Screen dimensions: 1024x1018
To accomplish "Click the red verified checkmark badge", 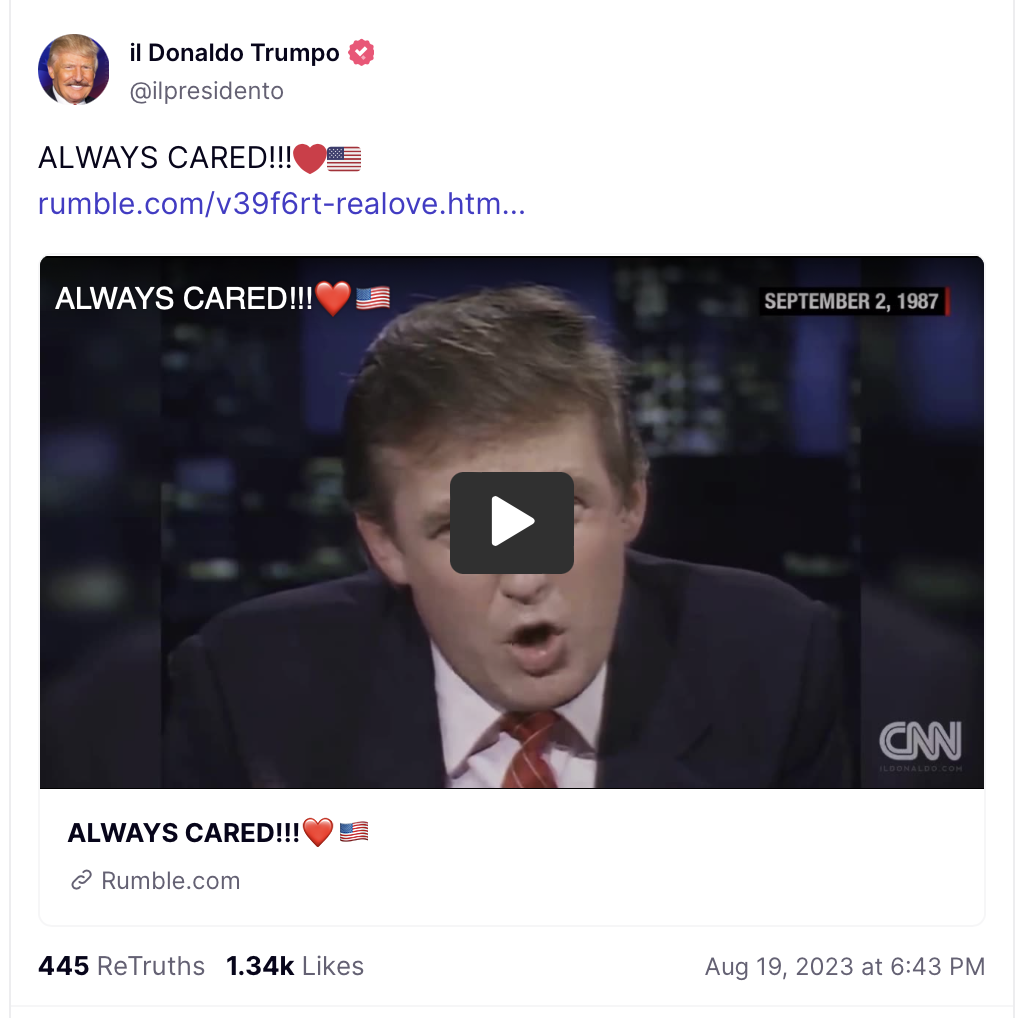I will pos(361,52).
